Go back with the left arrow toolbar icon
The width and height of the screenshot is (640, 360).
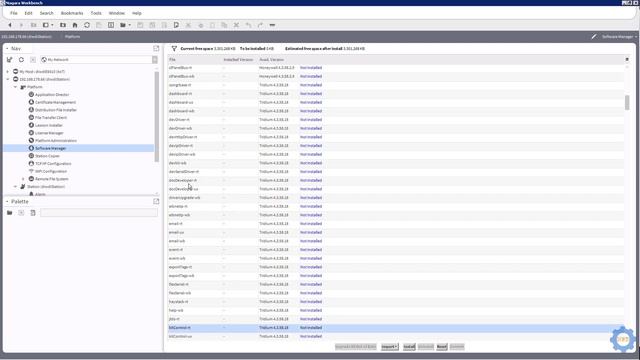(x=10, y=25)
